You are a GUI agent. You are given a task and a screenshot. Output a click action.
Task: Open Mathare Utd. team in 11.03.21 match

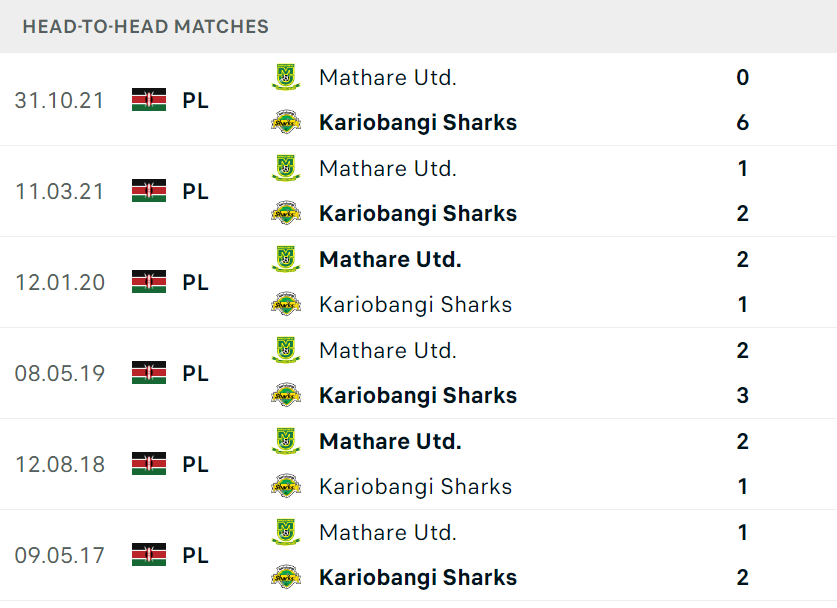click(388, 169)
